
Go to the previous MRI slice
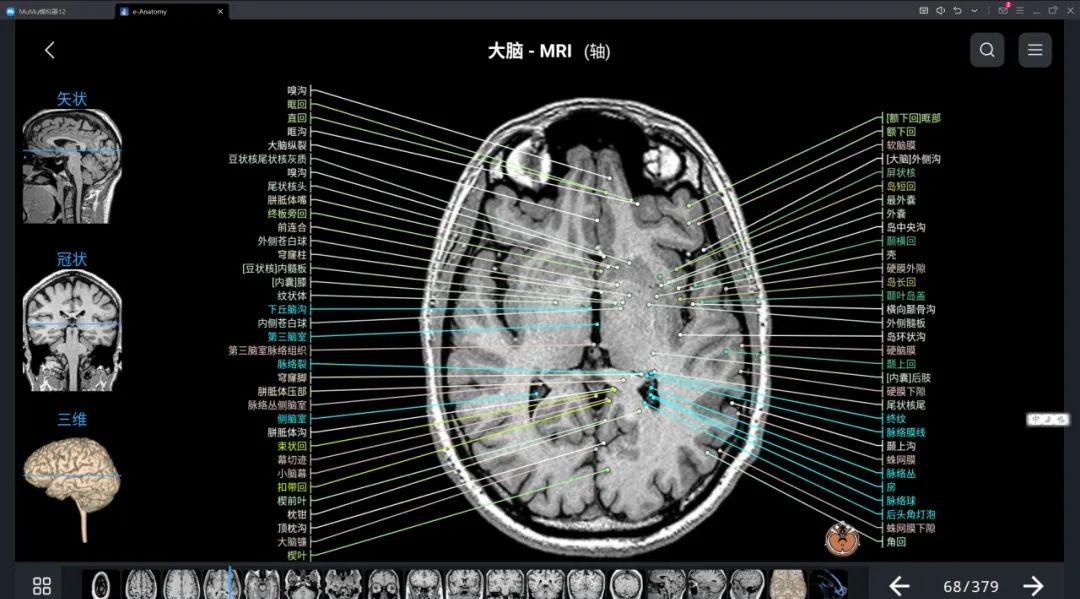tap(898, 585)
